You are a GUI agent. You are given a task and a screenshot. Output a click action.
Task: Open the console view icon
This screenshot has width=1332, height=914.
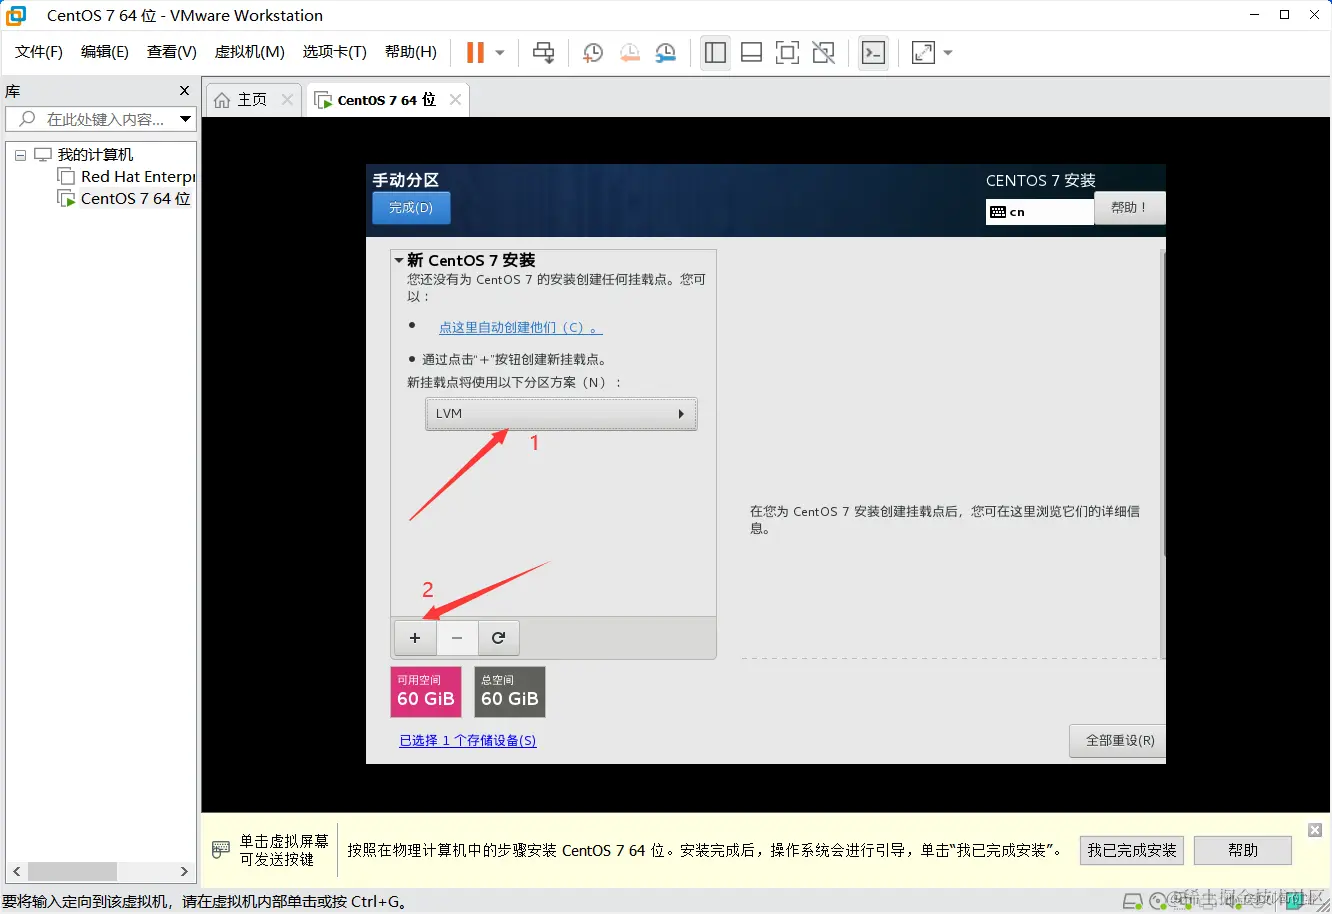point(873,53)
